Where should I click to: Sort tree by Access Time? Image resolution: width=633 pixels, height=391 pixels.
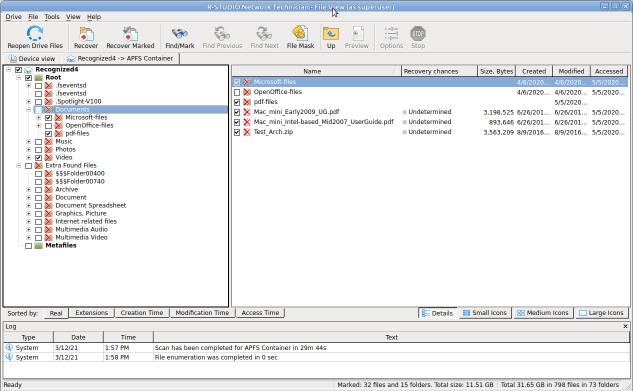pos(260,313)
